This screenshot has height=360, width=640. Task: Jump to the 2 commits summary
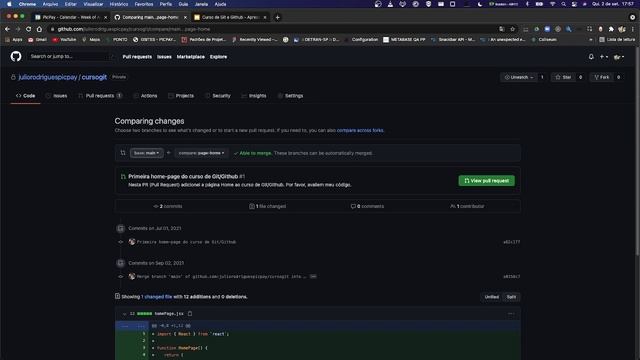tap(168, 206)
